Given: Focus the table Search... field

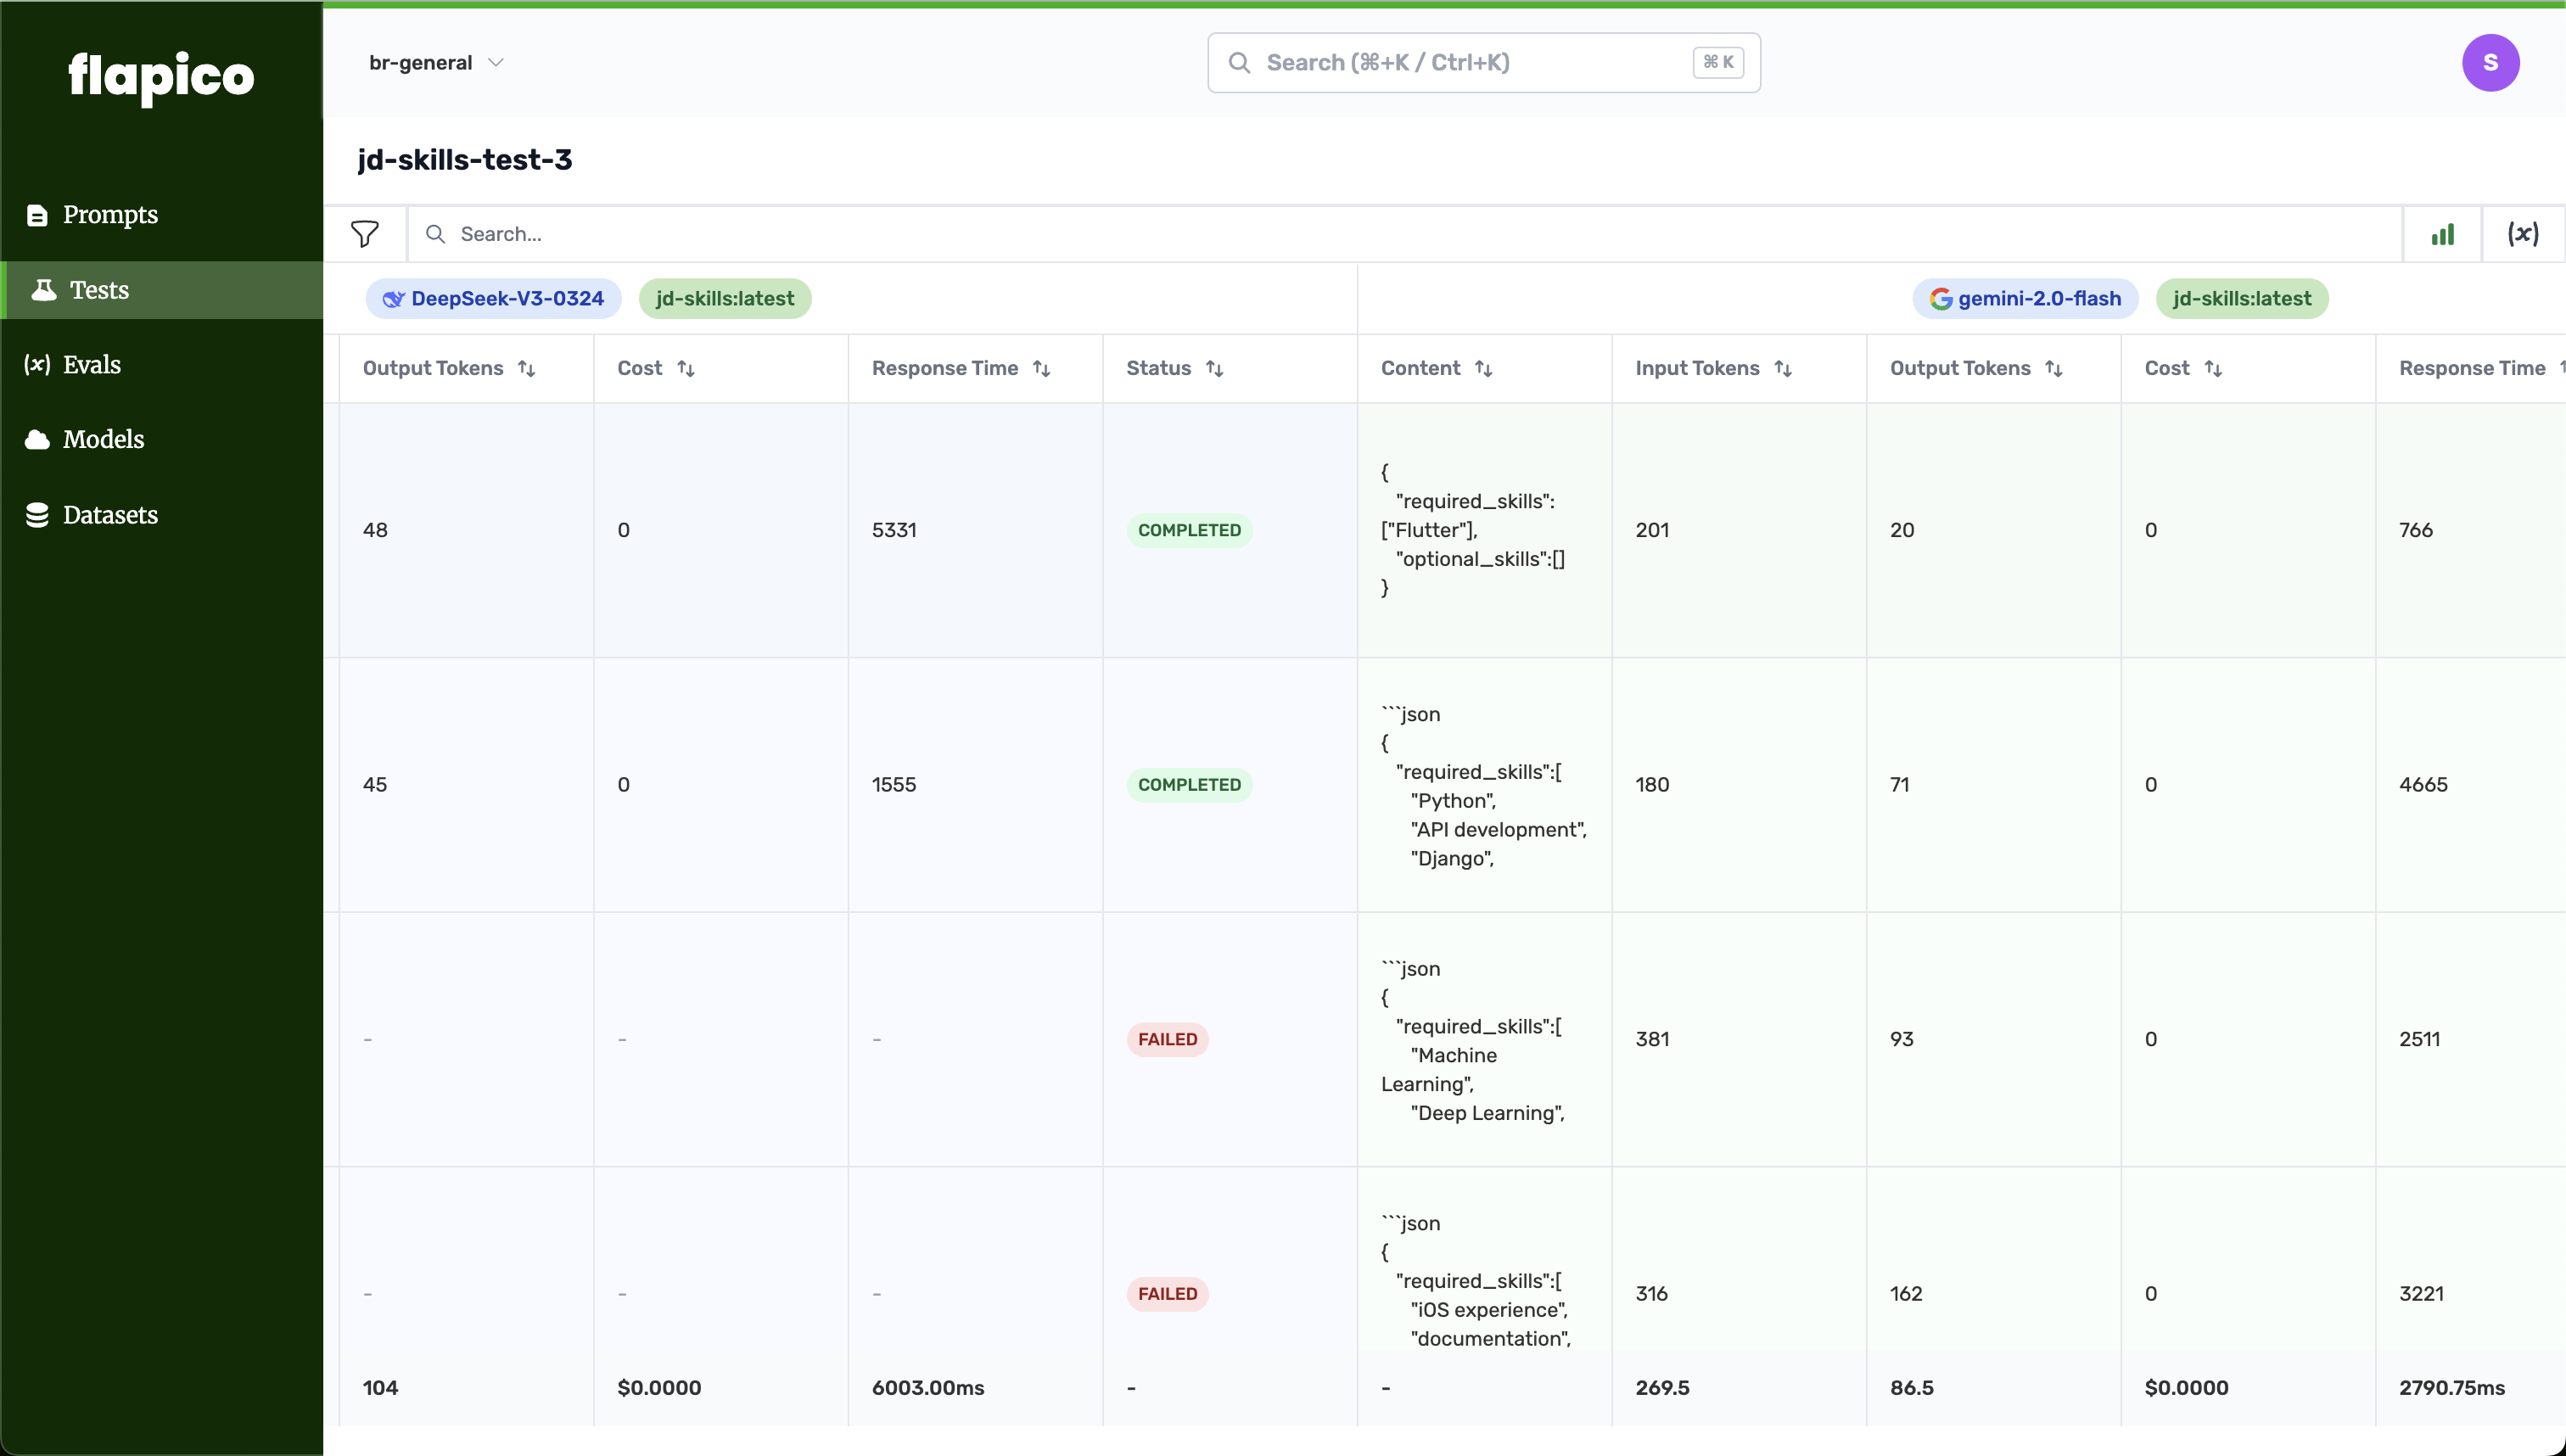Looking at the screenshot, I should (x=1400, y=234).
